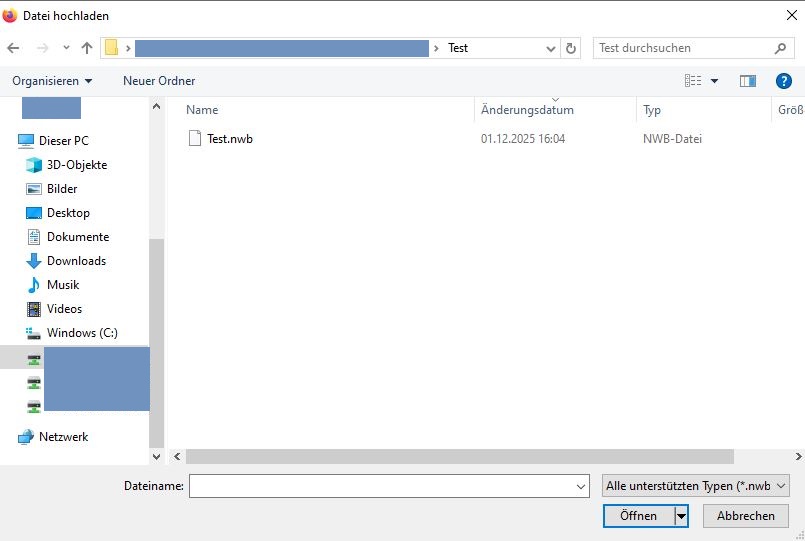The width and height of the screenshot is (805, 541).
Task: Click the Abbrechen button
Action: (745, 516)
